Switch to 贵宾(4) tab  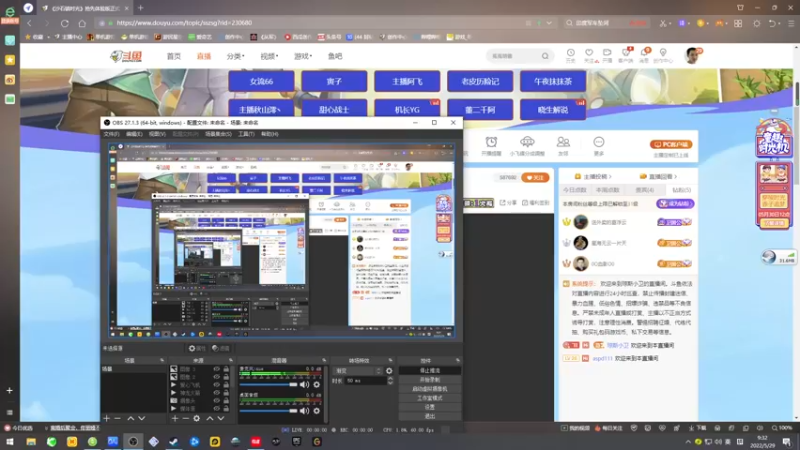[644, 190]
